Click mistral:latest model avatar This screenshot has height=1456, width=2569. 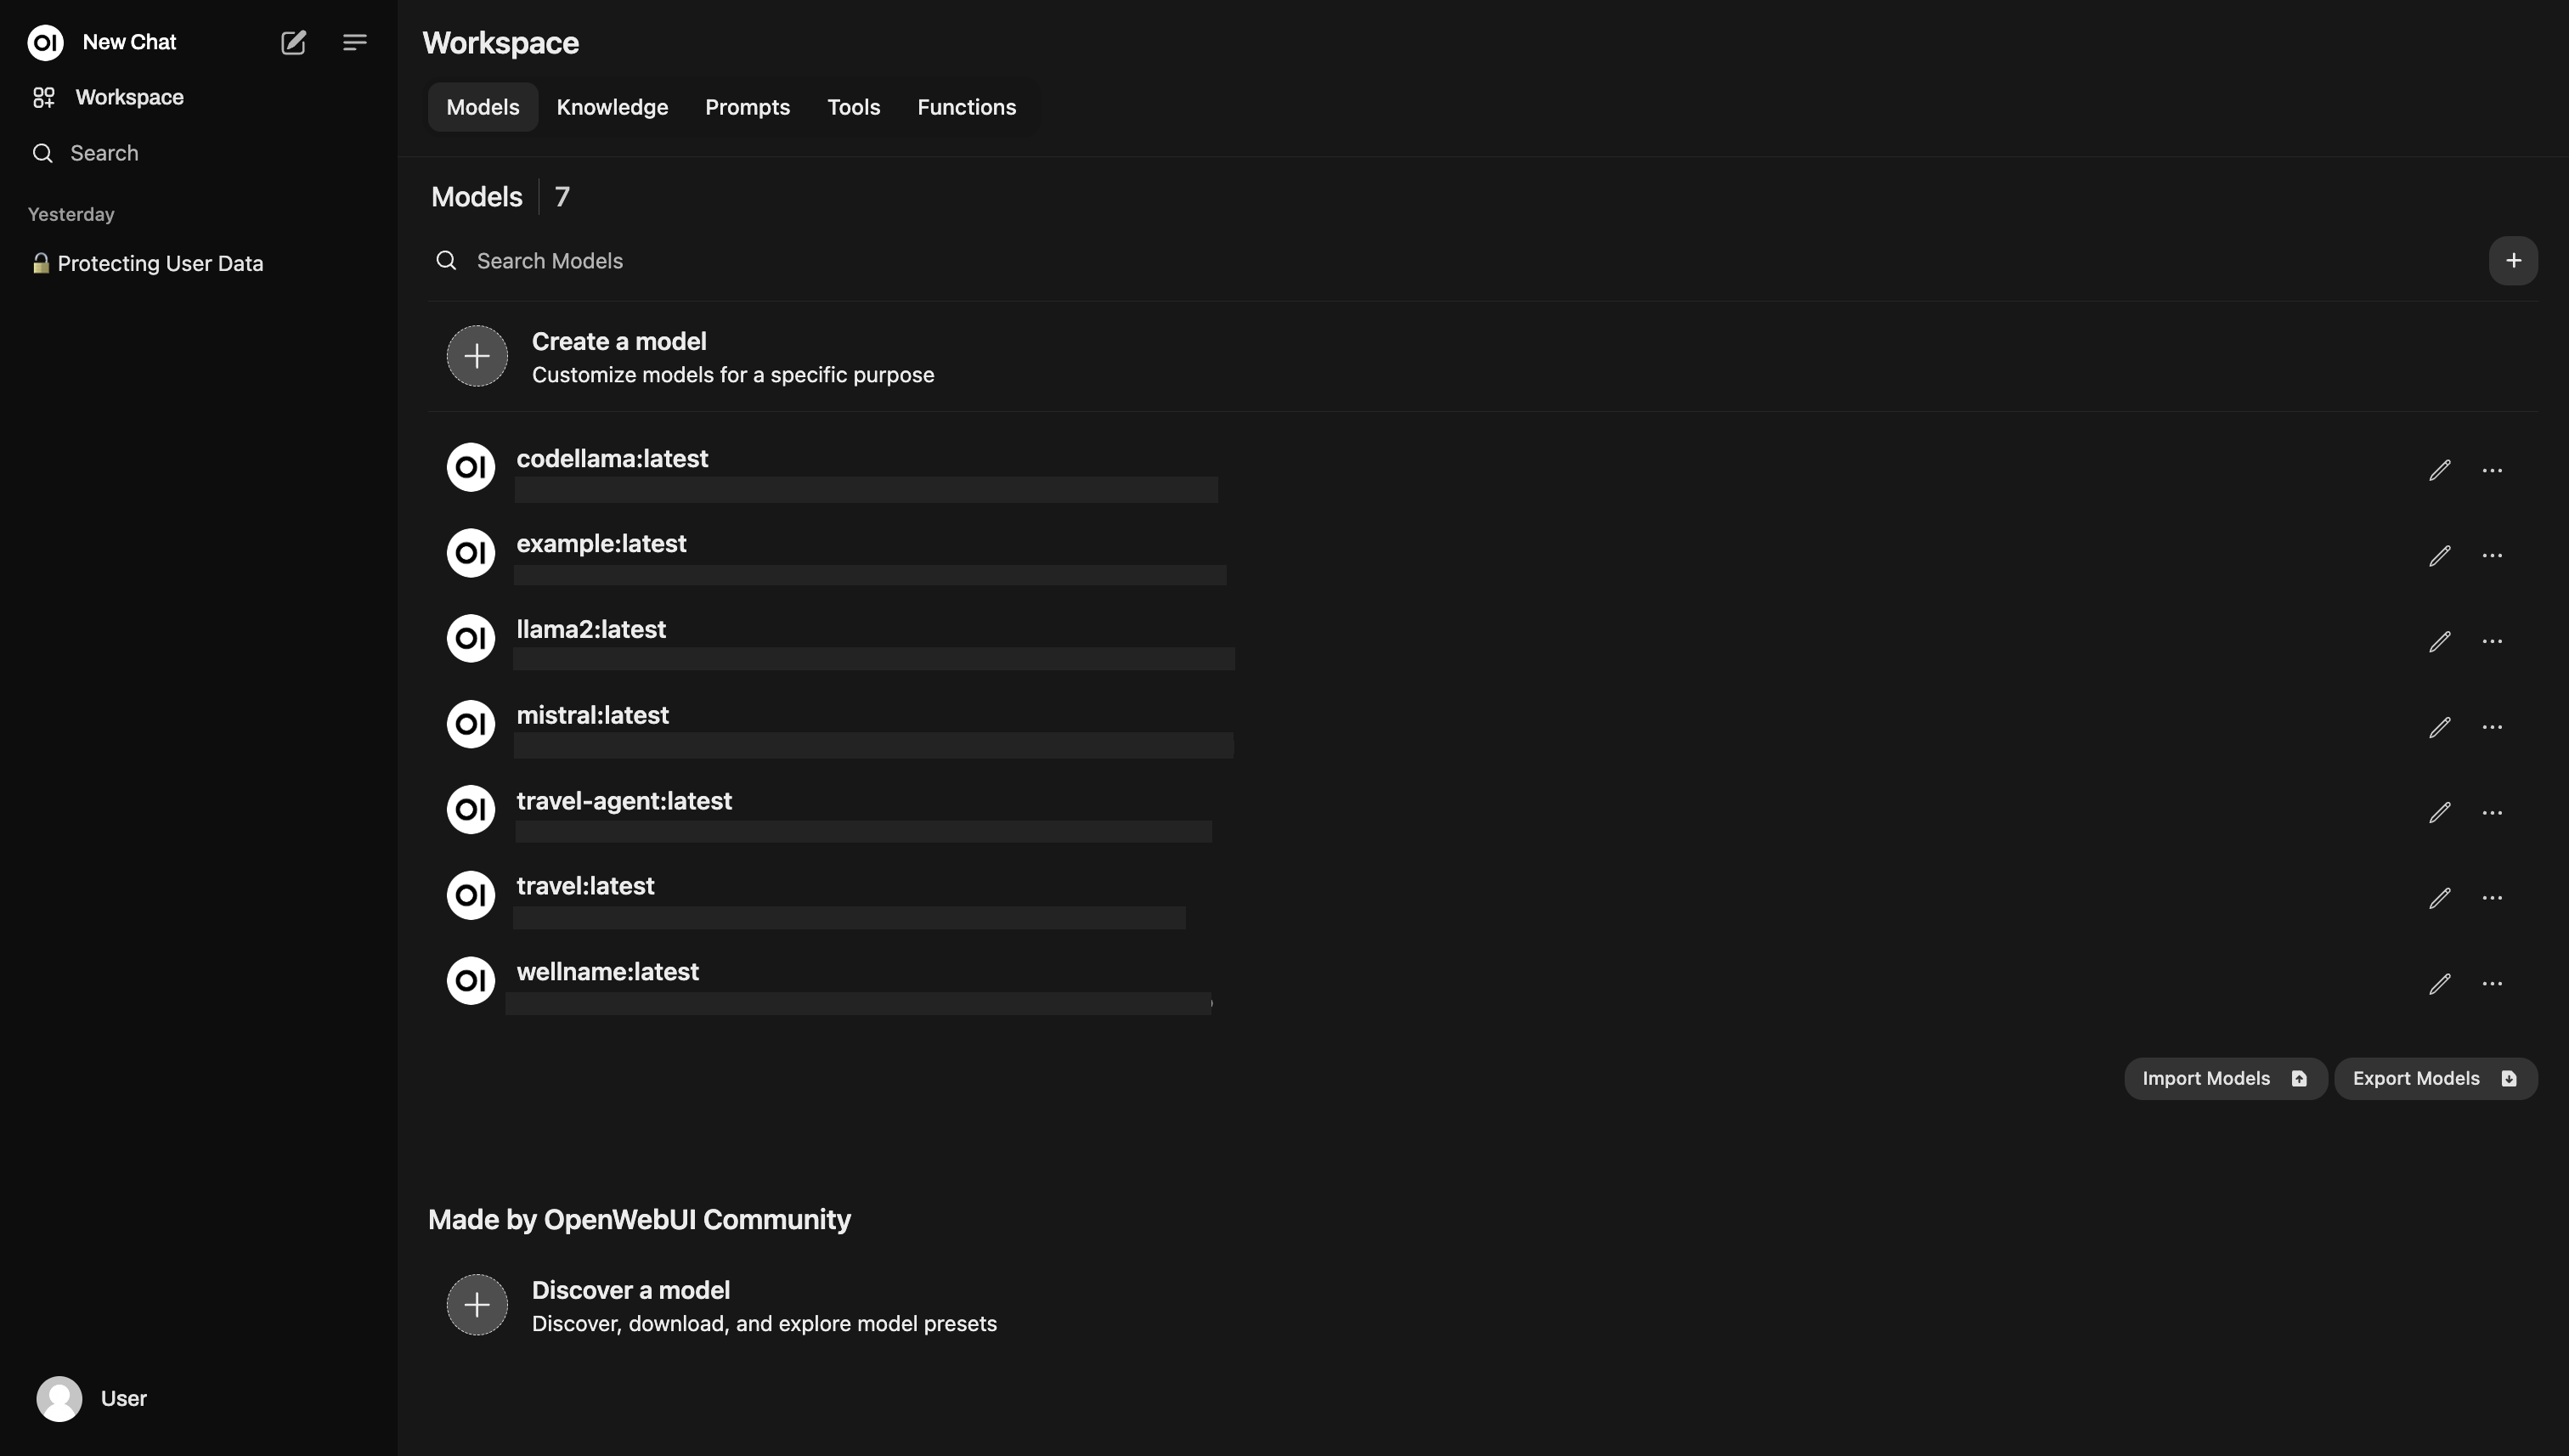coord(471,724)
